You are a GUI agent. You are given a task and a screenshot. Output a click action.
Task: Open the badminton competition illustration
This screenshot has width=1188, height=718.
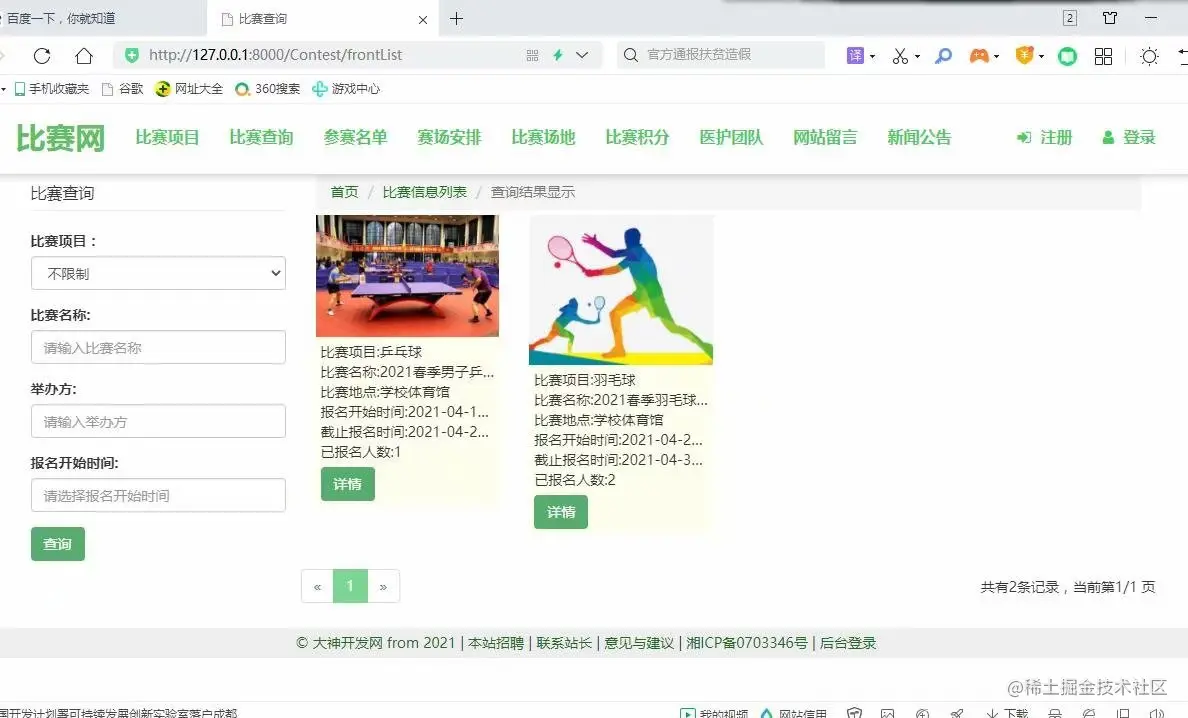click(x=621, y=290)
